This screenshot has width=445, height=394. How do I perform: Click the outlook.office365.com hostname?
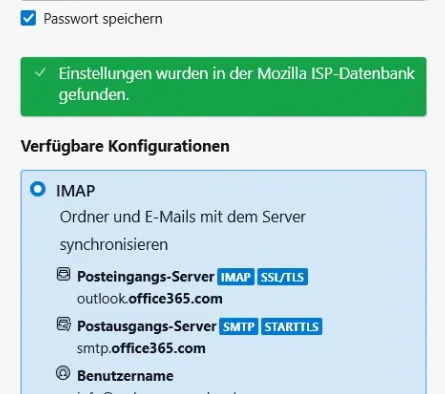[x=150, y=299]
